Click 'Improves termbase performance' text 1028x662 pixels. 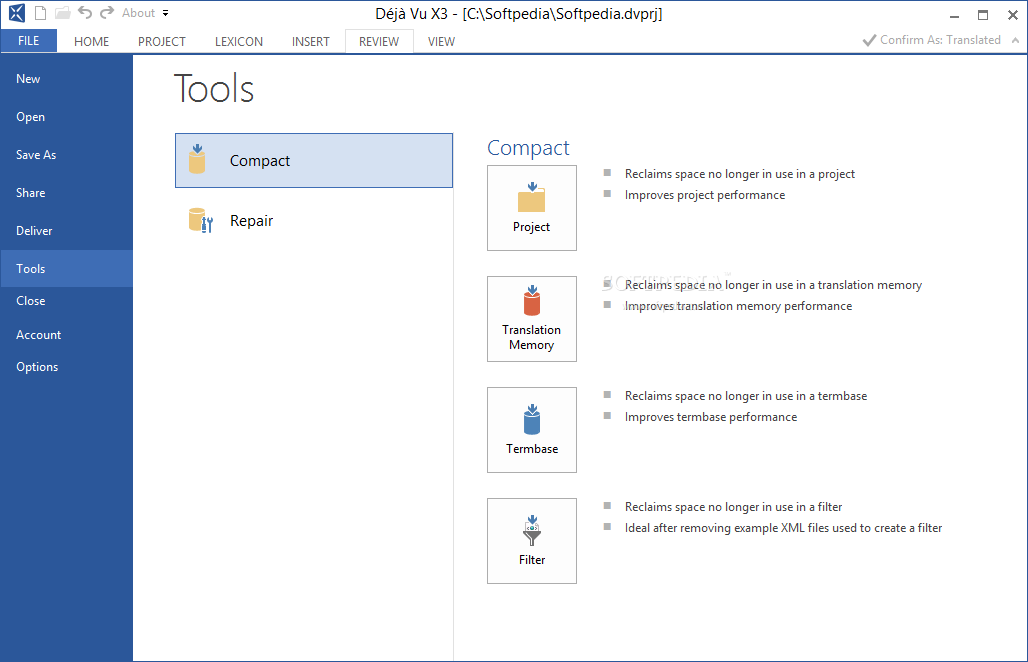711,417
